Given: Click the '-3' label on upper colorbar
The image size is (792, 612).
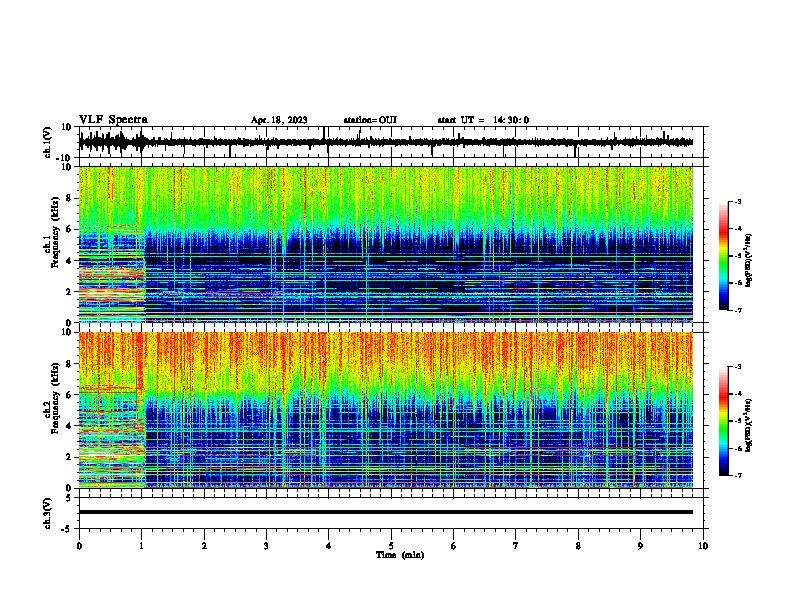Looking at the screenshot, I should [x=738, y=201].
